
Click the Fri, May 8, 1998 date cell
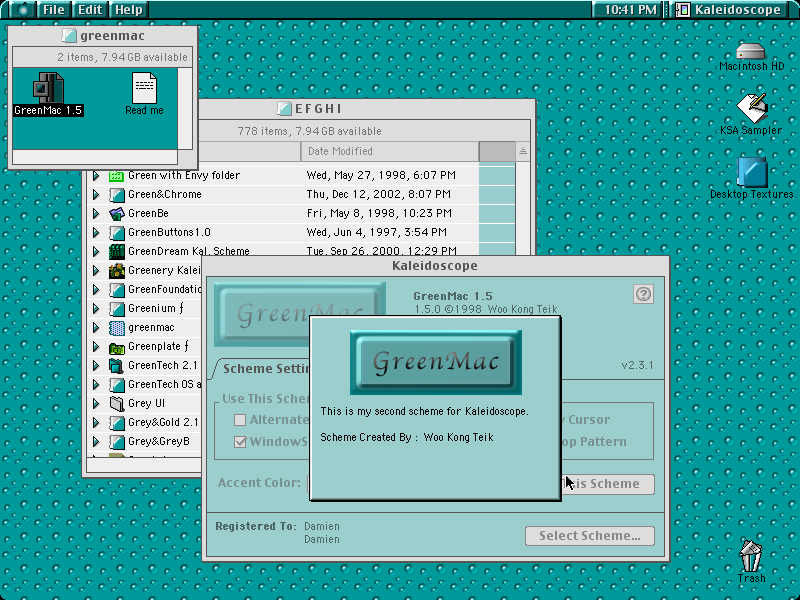[379, 213]
